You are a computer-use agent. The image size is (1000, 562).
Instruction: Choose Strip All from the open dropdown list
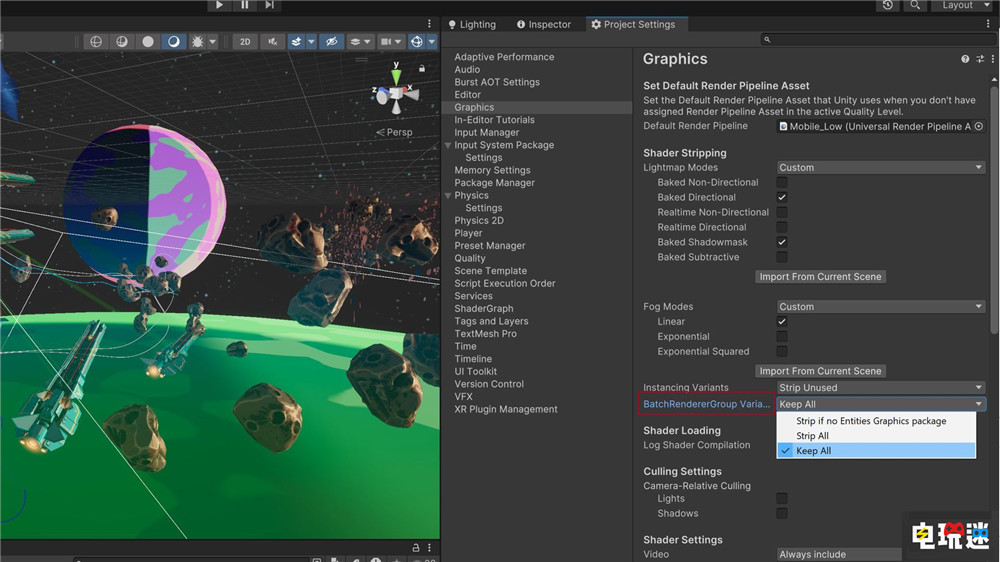click(x=812, y=436)
